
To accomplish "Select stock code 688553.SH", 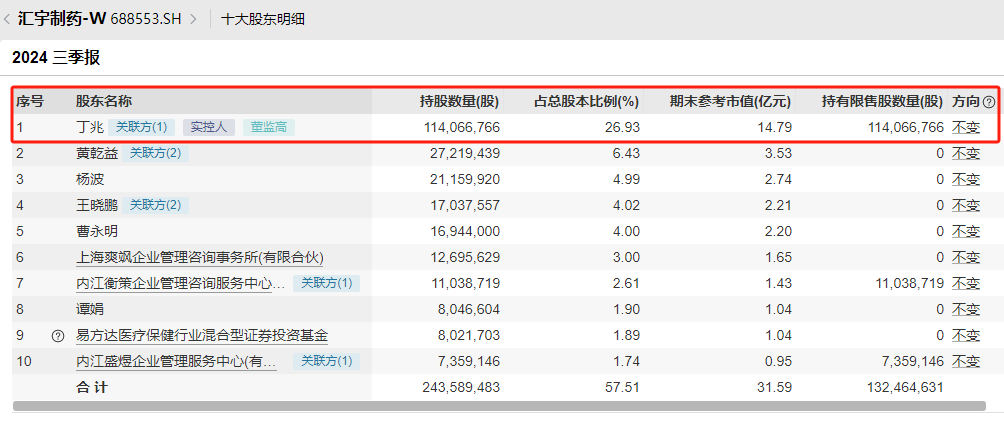I will click(x=147, y=19).
